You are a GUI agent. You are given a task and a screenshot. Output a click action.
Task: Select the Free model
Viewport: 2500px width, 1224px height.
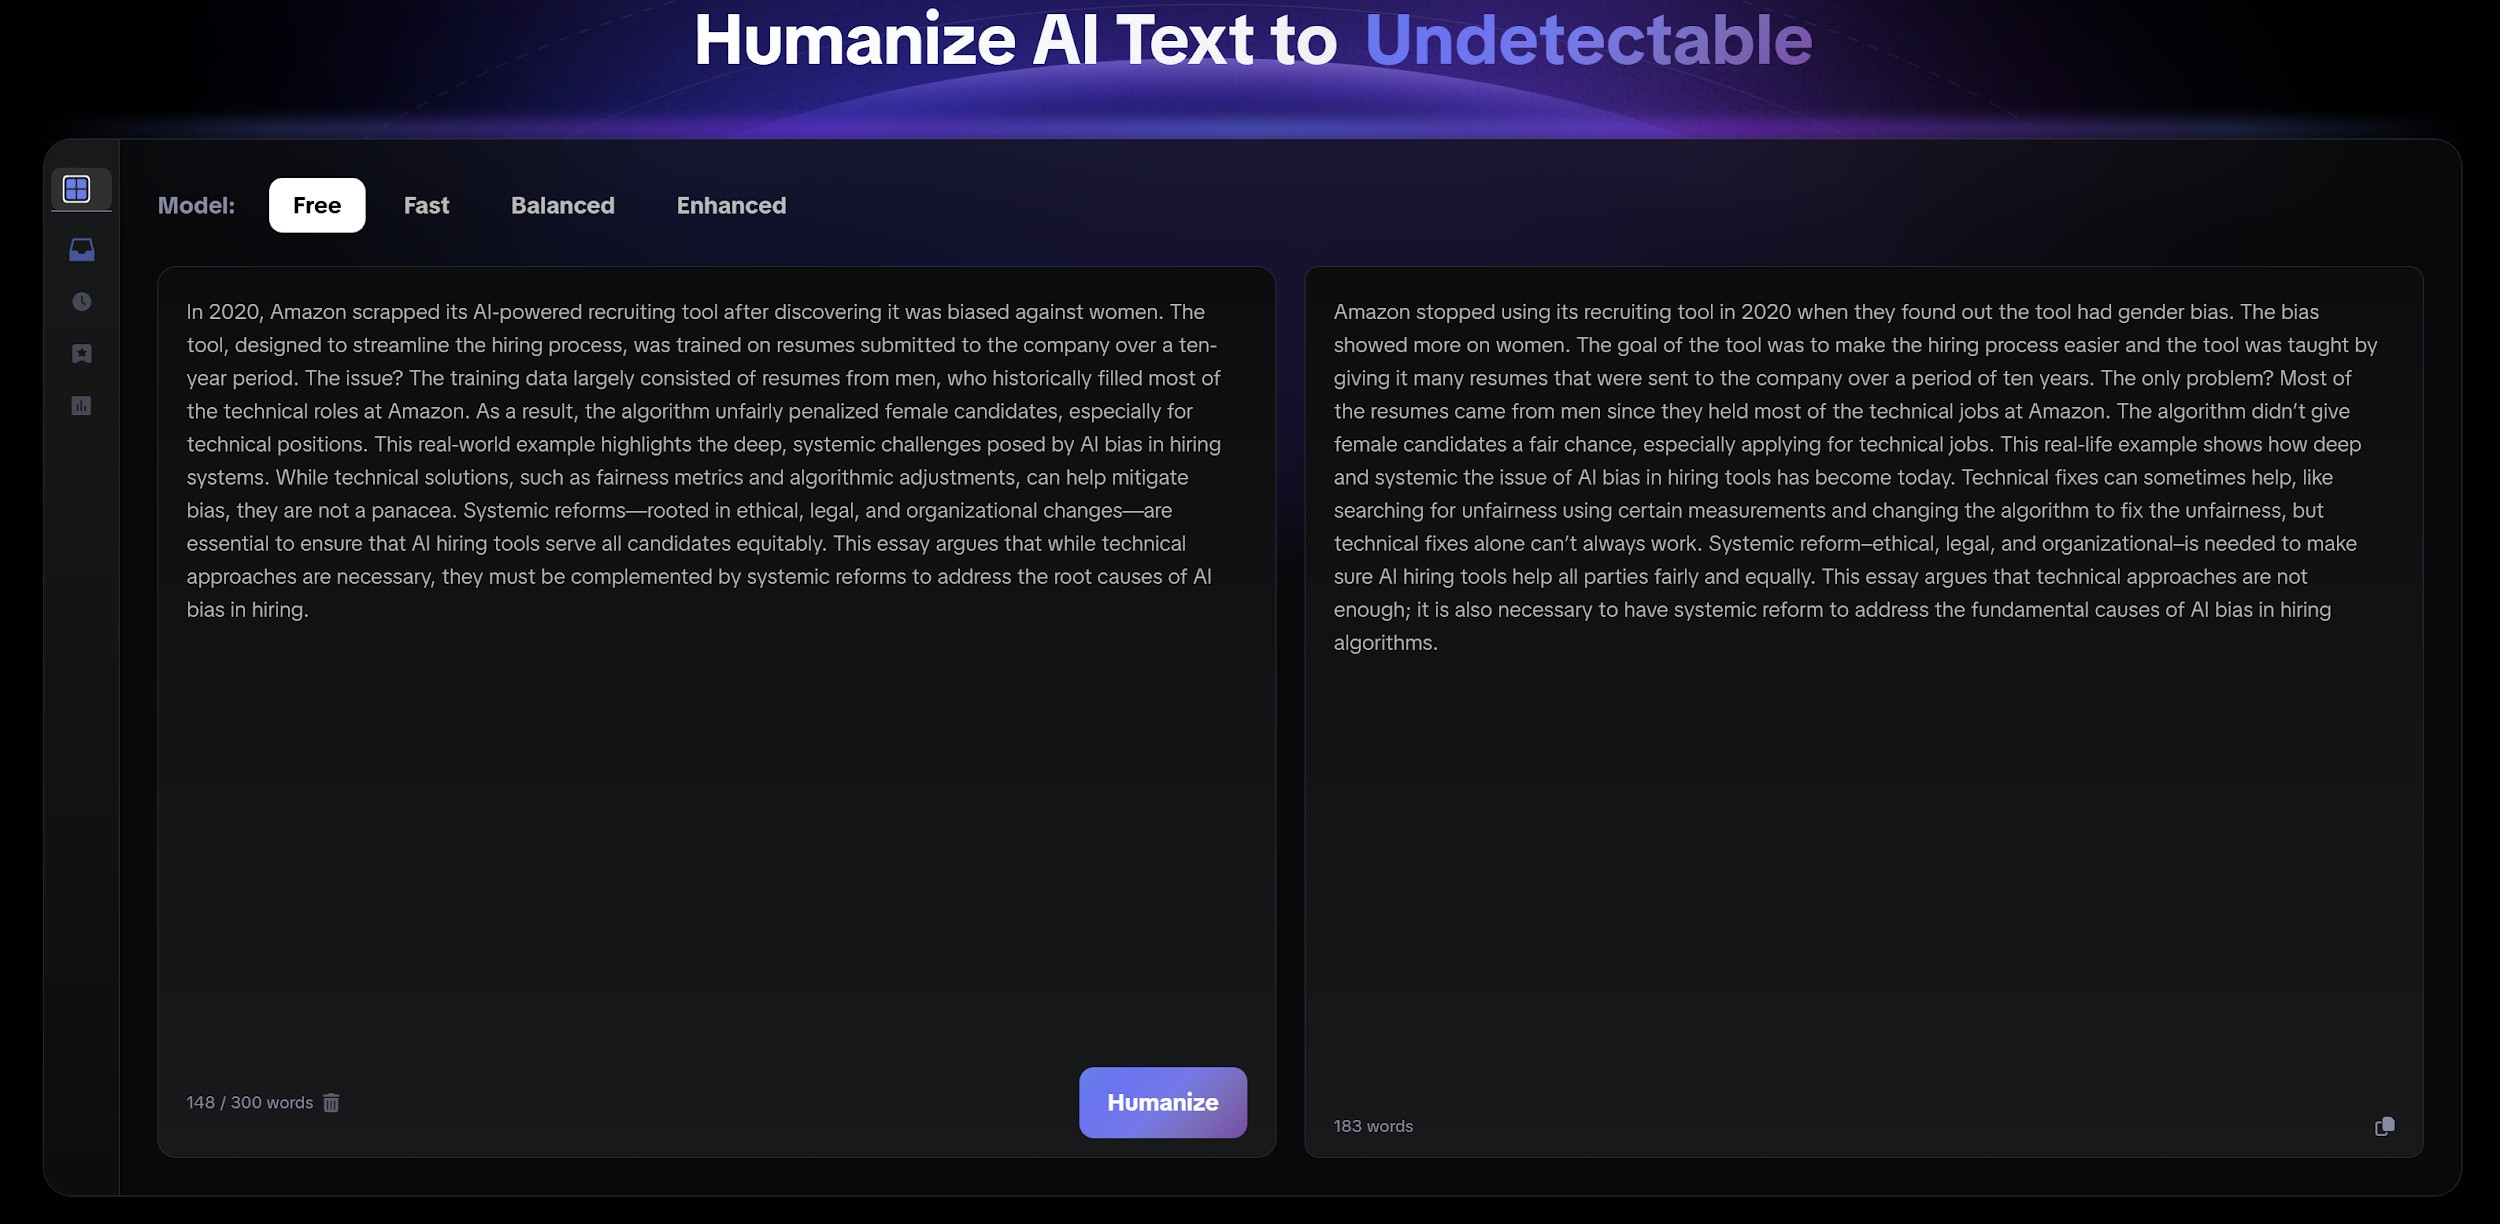coord(317,205)
